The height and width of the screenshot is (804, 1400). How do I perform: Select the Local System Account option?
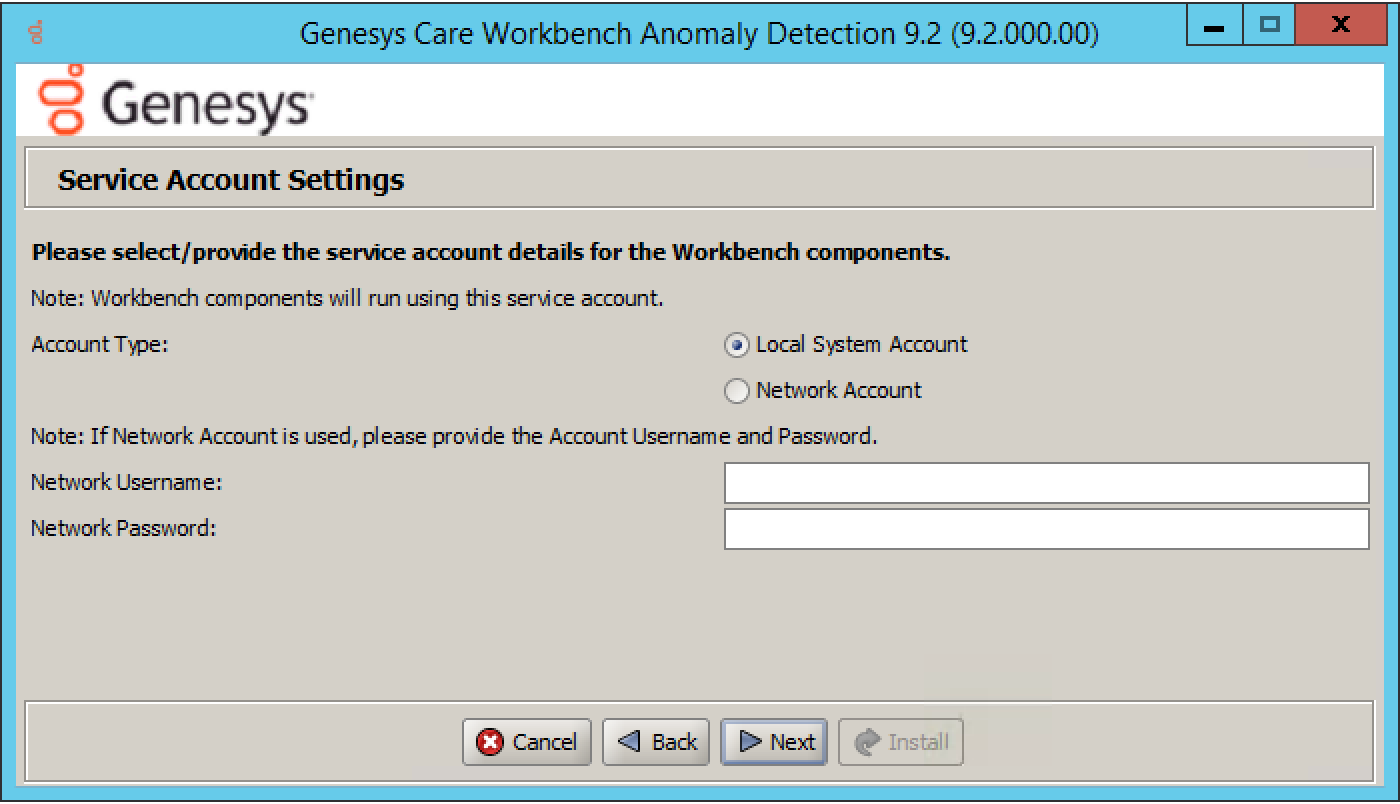(737, 345)
